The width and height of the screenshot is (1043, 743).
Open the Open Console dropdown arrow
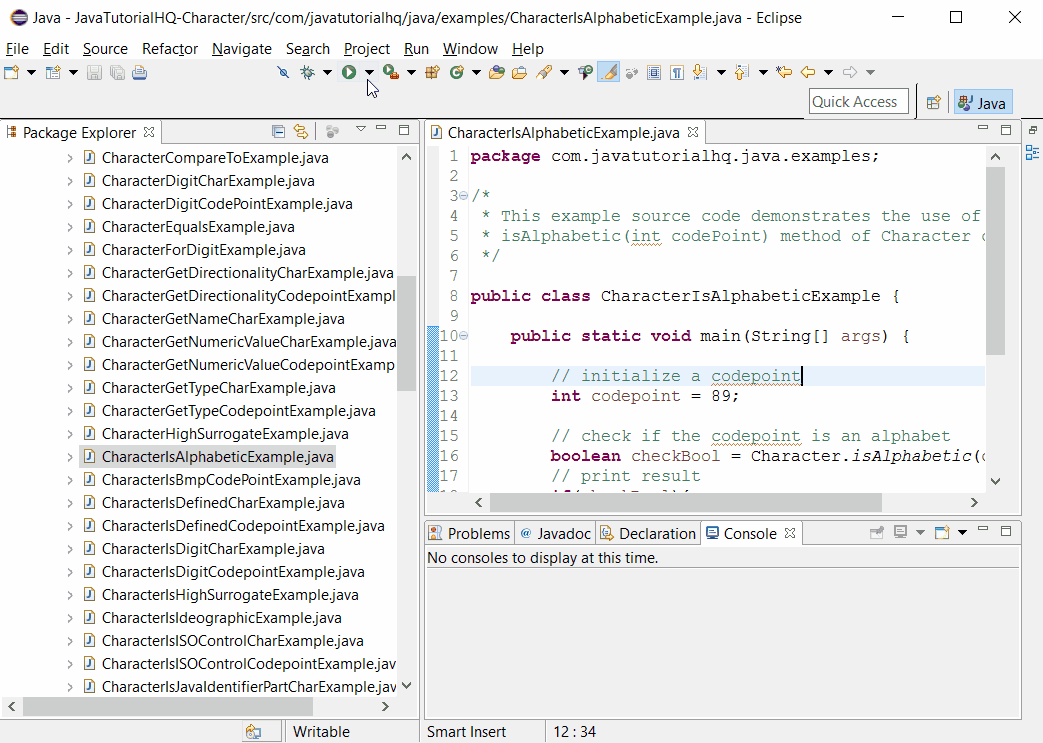(962, 532)
